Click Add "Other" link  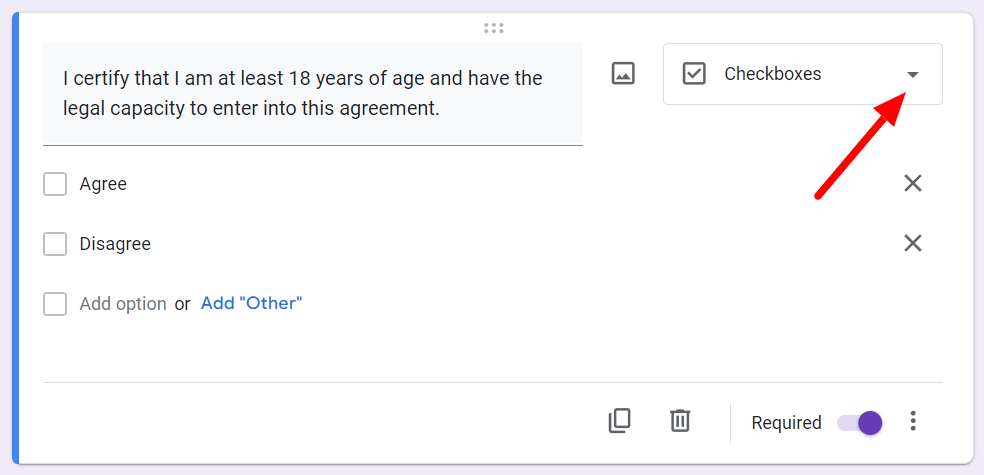tap(251, 304)
